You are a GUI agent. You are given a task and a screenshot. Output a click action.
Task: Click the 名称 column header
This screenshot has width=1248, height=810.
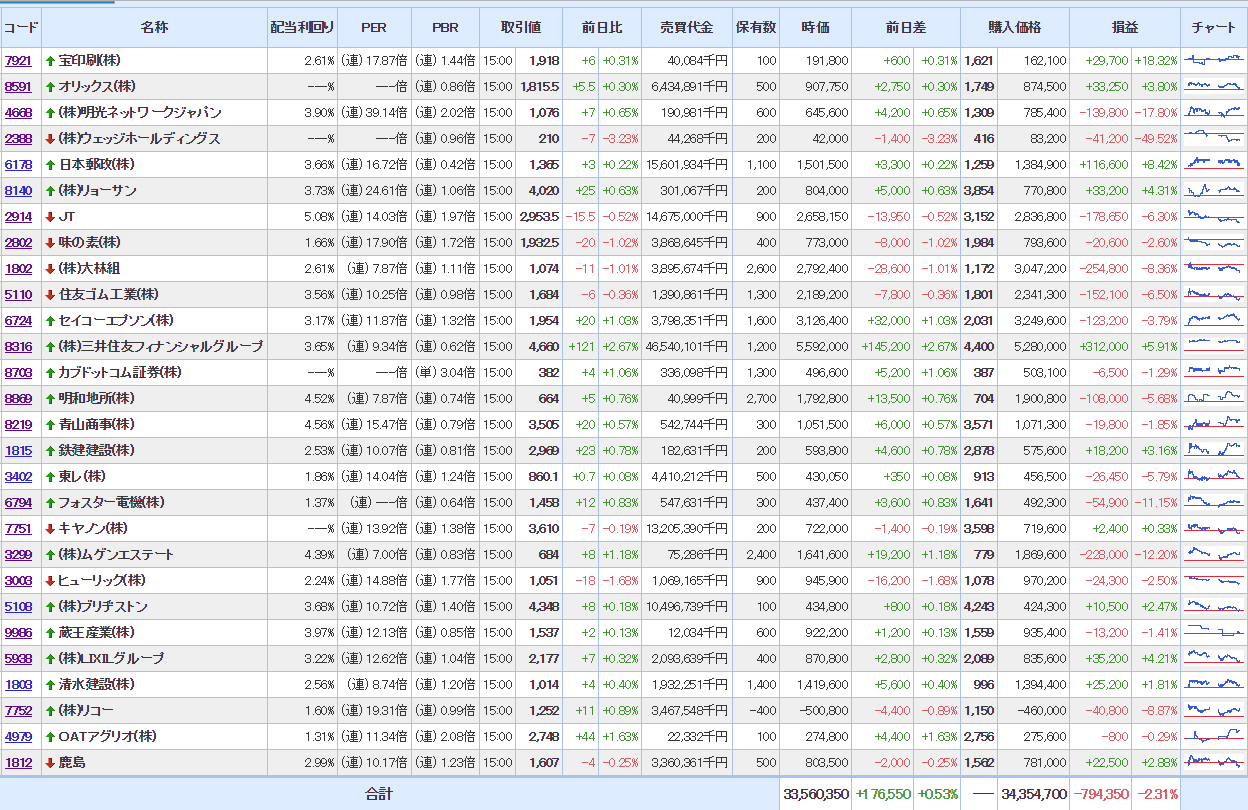point(154,28)
